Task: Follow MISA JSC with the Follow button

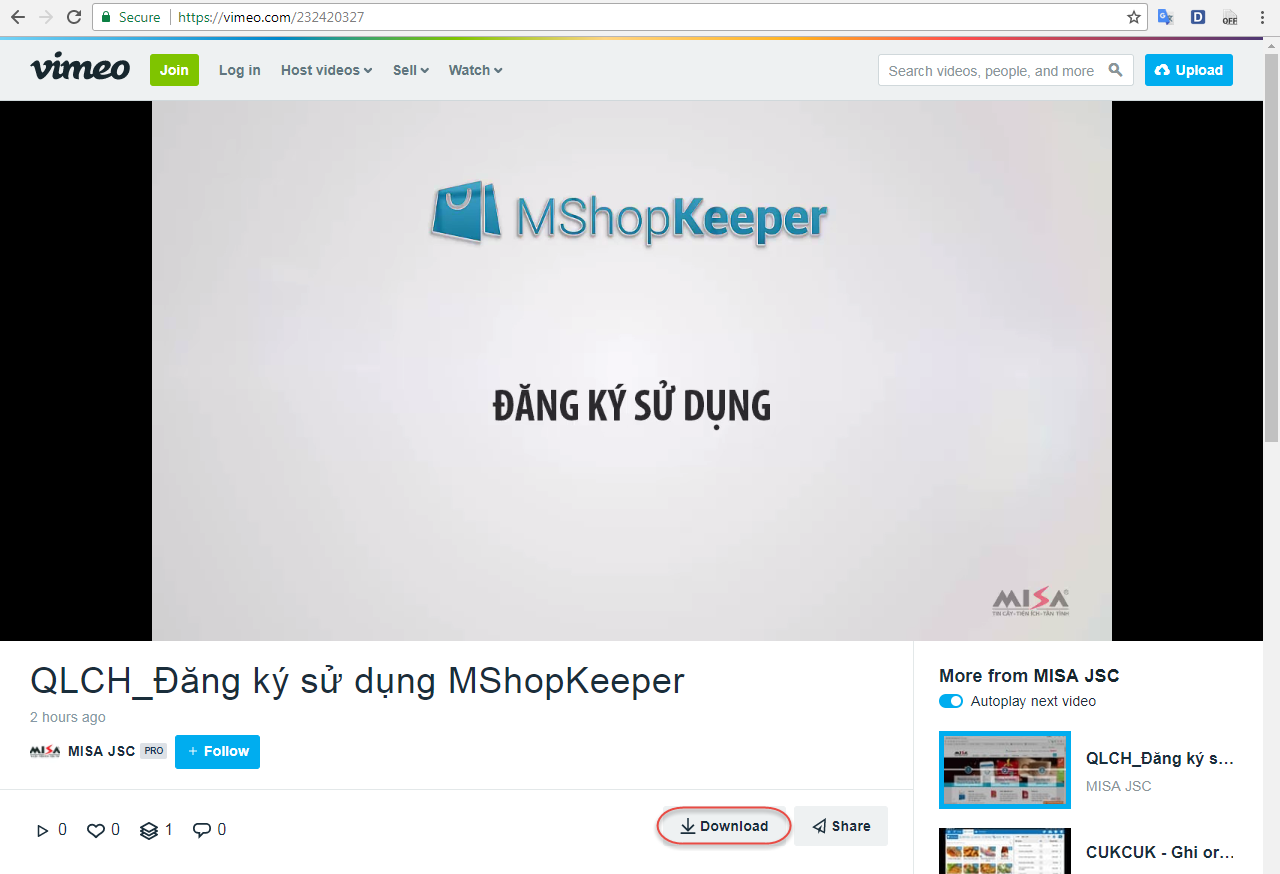Action: coord(217,752)
